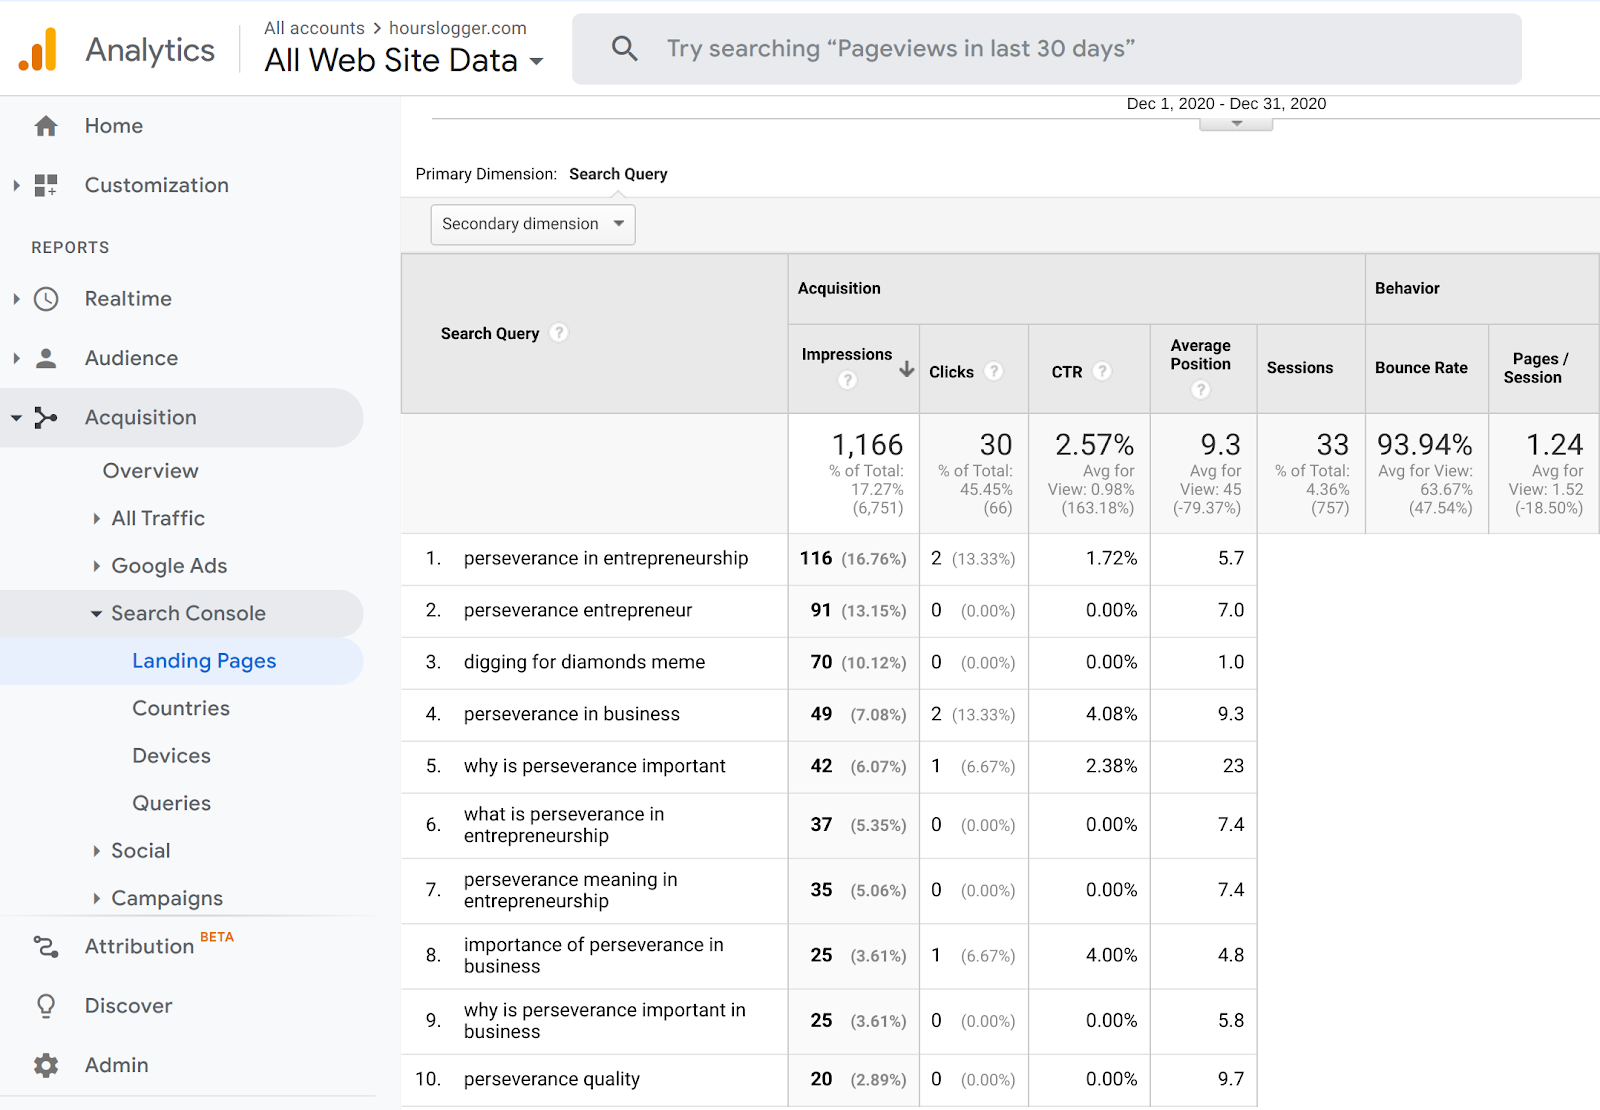Open the perseverance in entrepreneurship query
Screen dimensions: 1600x1110
point(606,558)
